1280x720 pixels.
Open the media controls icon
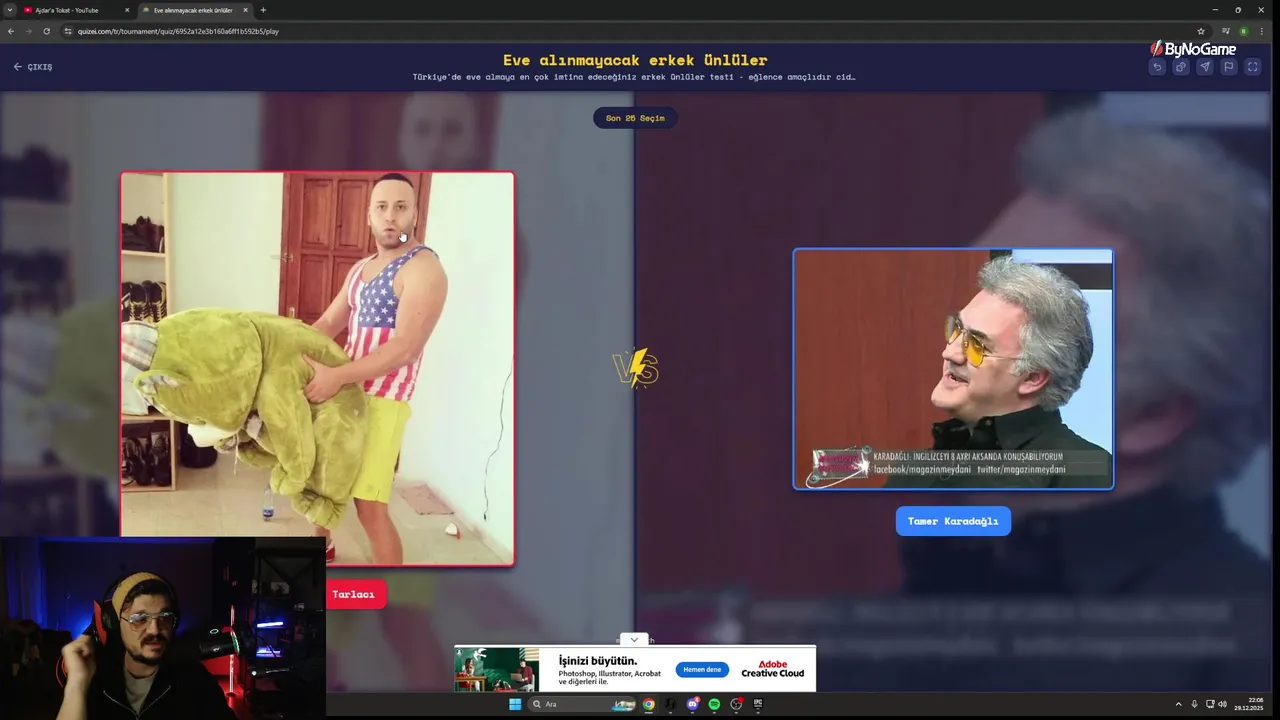tap(1226, 31)
